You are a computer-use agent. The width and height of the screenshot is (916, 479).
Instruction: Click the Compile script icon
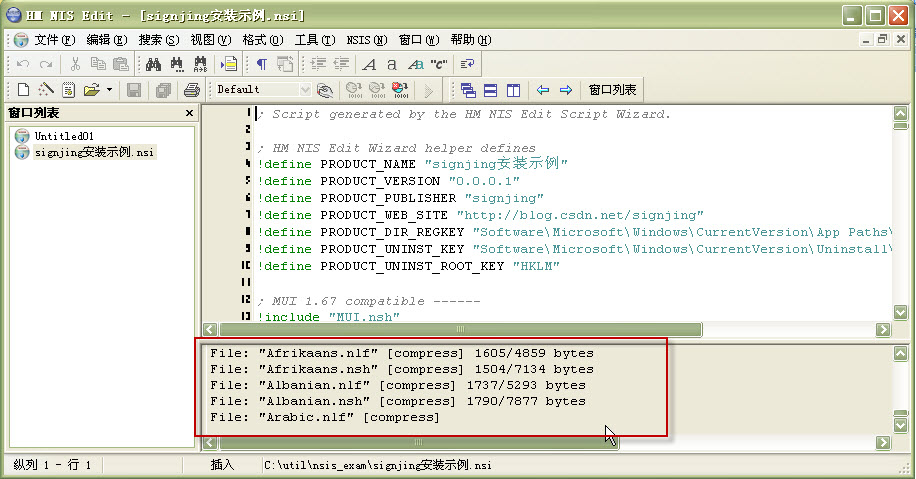[354, 90]
